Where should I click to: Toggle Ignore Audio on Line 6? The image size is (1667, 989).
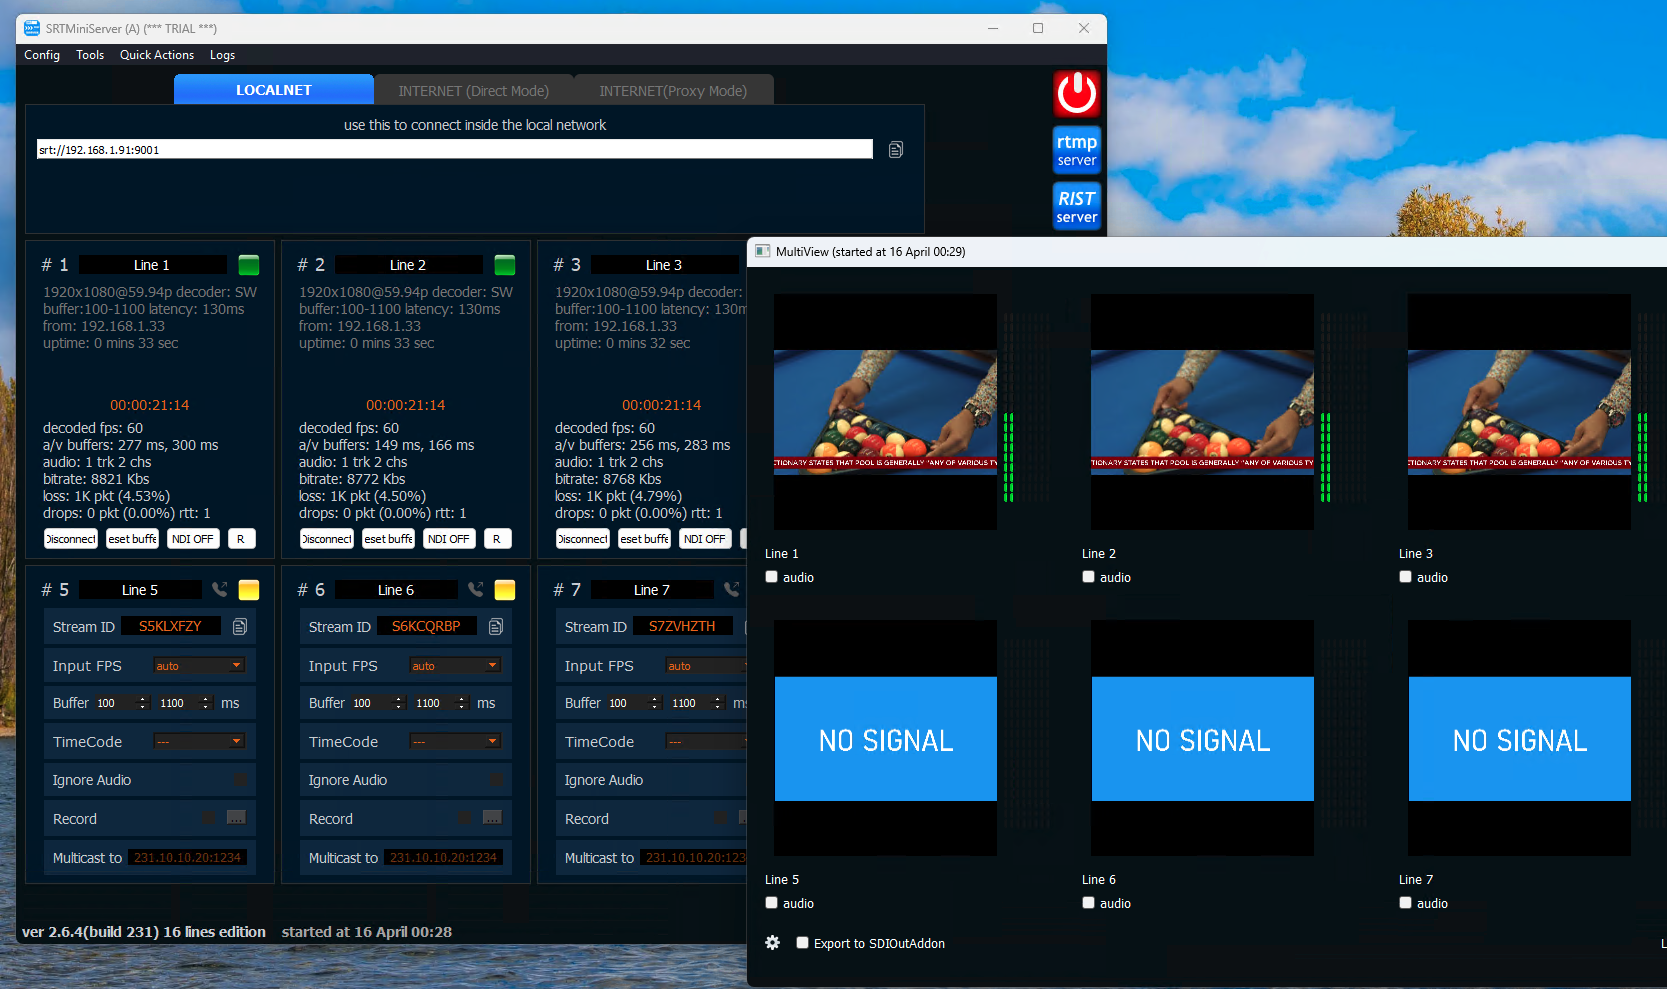497,780
